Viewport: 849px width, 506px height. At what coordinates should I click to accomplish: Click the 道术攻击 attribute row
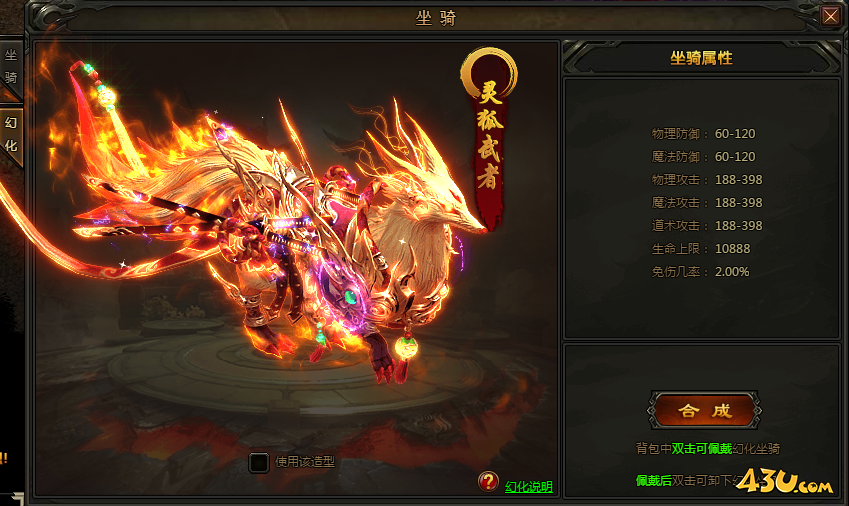[707, 226]
